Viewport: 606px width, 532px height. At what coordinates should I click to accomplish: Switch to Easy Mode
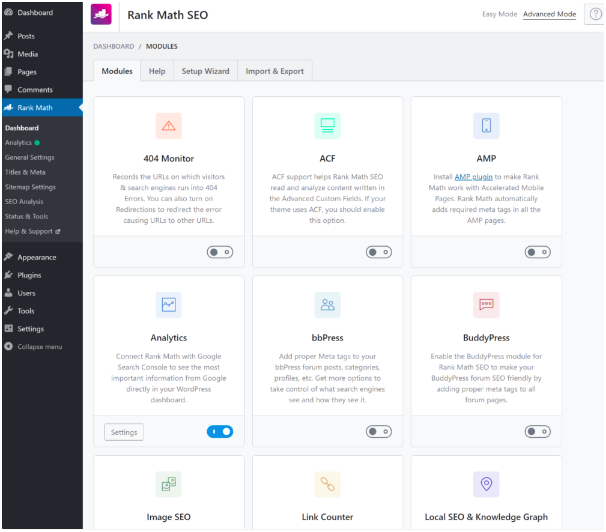click(x=499, y=14)
